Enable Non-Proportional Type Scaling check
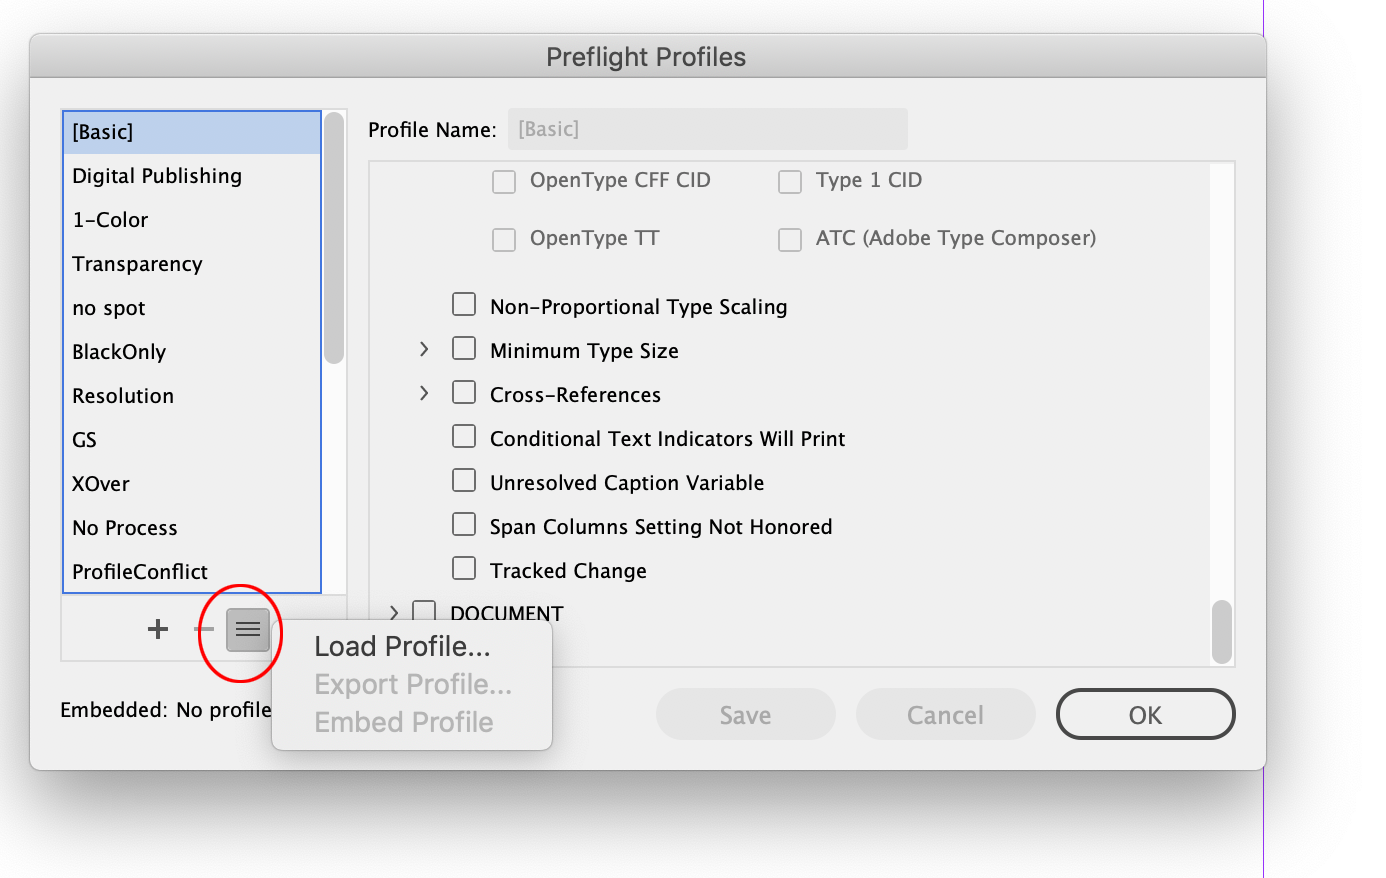This screenshot has height=878, width=1386. coord(464,304)
